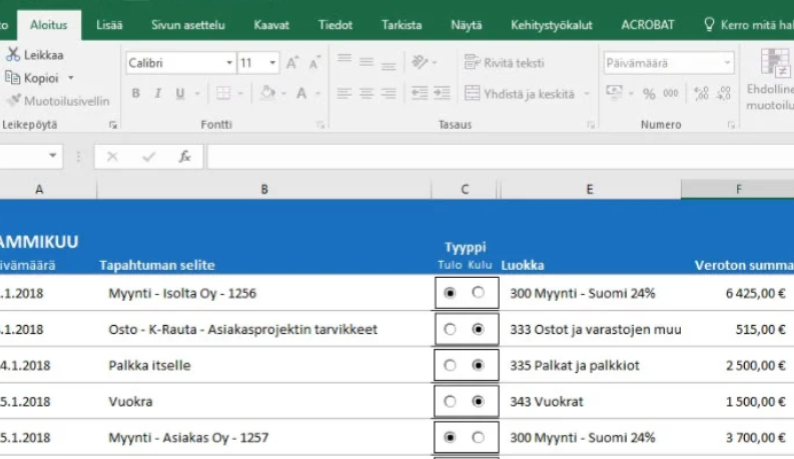
Task: Align cell content to middle vertically
Action: click(367, 63)
